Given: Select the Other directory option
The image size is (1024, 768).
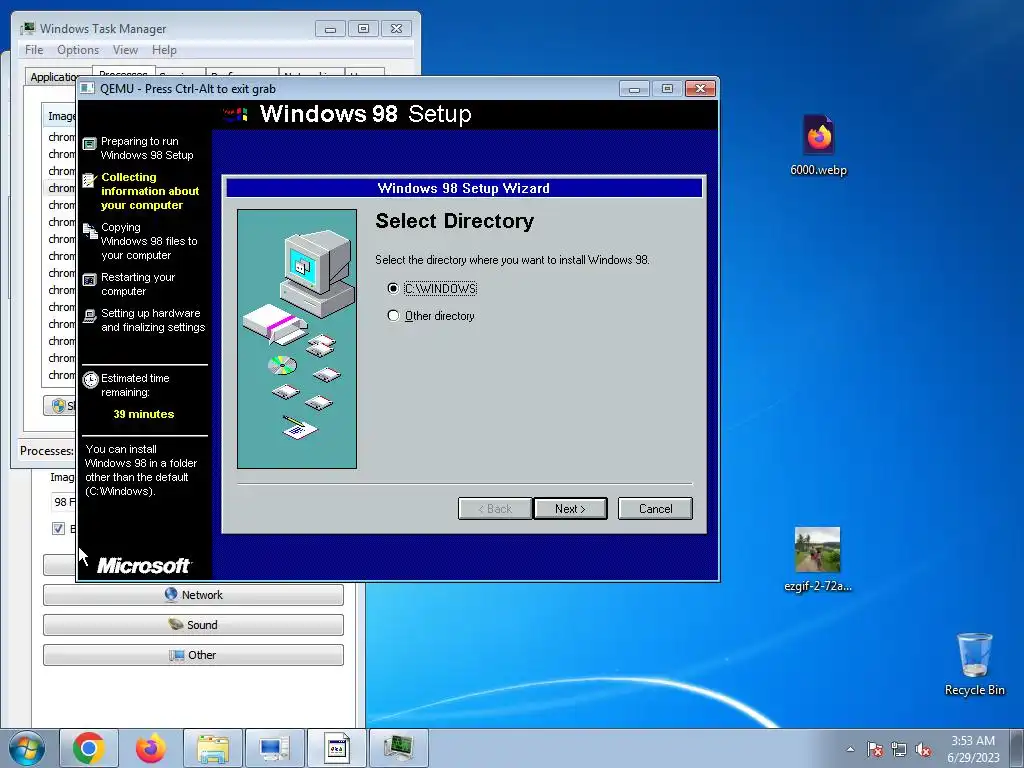Looking at the screenshot, I should tap(393, 316).
